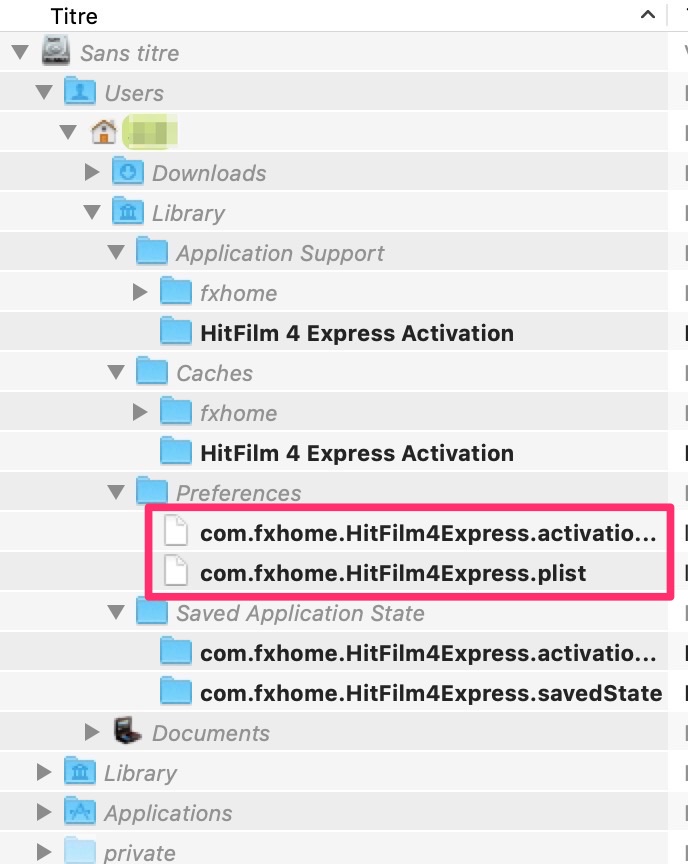Select the Saved Application State label
Image resolution: width=688 pixels, height=864 pixels.
300,613
